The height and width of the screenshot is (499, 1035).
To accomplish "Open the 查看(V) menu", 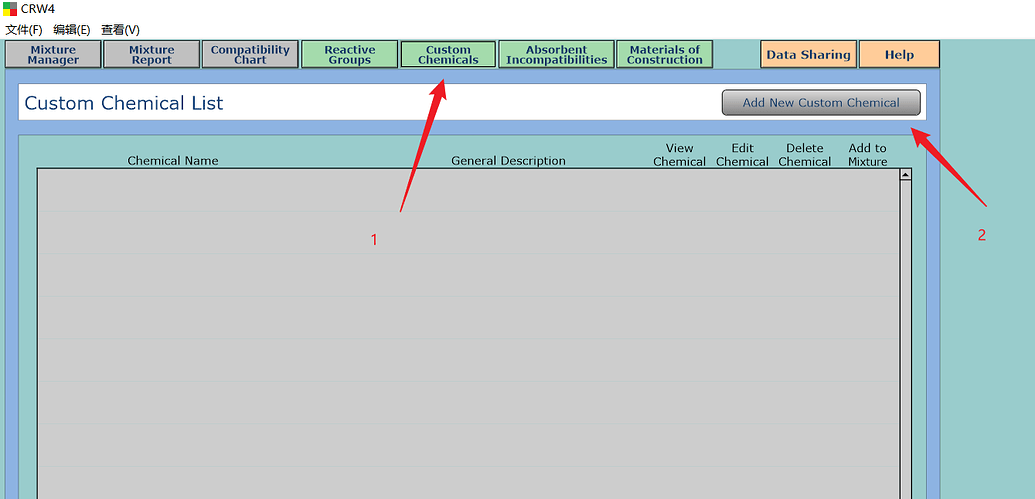I will coord(120,30).
